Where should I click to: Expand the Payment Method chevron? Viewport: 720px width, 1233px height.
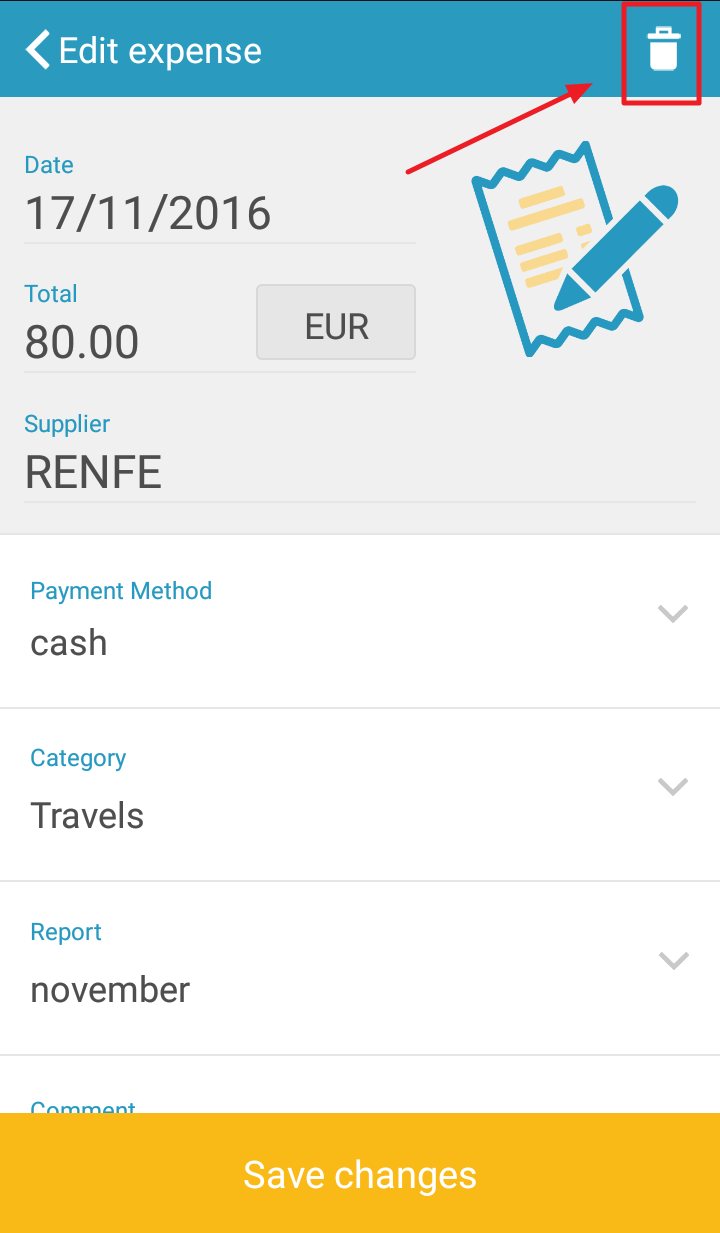pos(673,613)
